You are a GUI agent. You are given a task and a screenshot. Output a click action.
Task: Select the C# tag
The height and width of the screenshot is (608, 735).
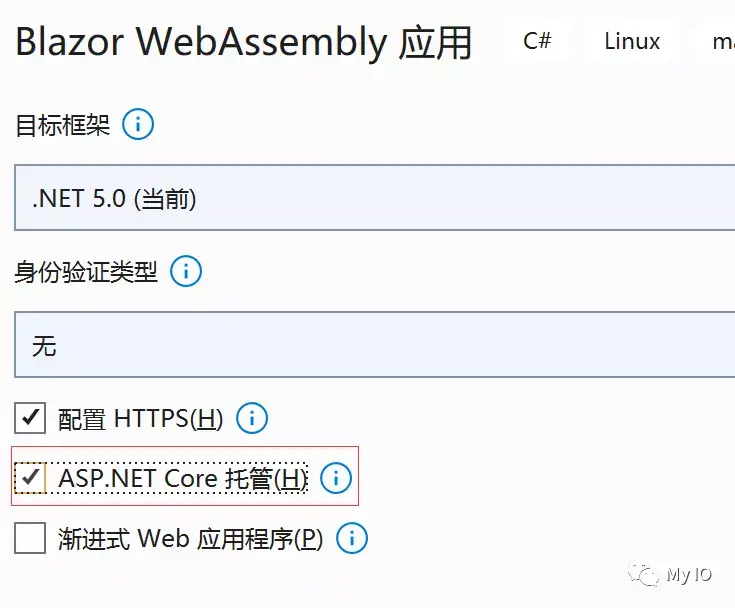[537, 41]
